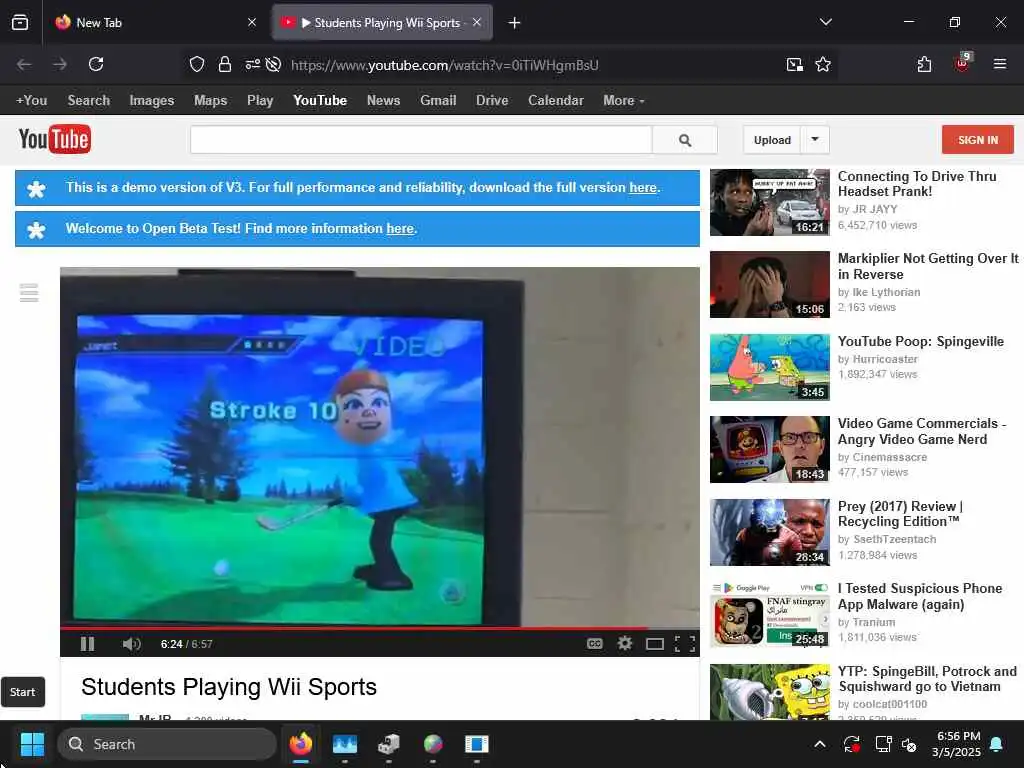Open the Prey (2017) Review video title
1024x768 pixels.
[900, 514]
